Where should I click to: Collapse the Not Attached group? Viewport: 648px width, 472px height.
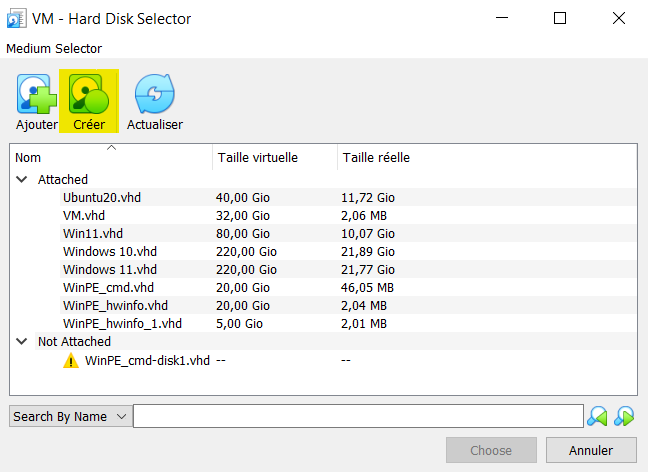click(x=21, y=342)
